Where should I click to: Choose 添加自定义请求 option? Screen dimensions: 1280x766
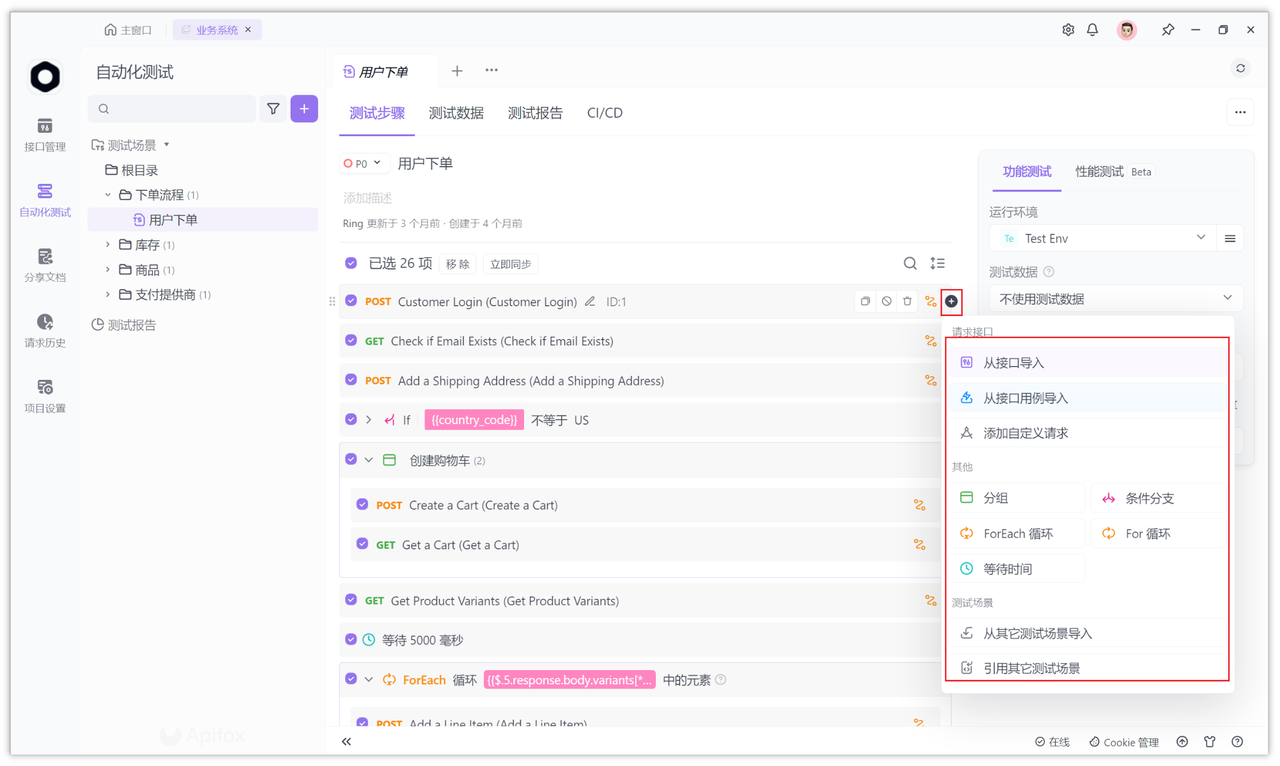tap(1086, 433)
